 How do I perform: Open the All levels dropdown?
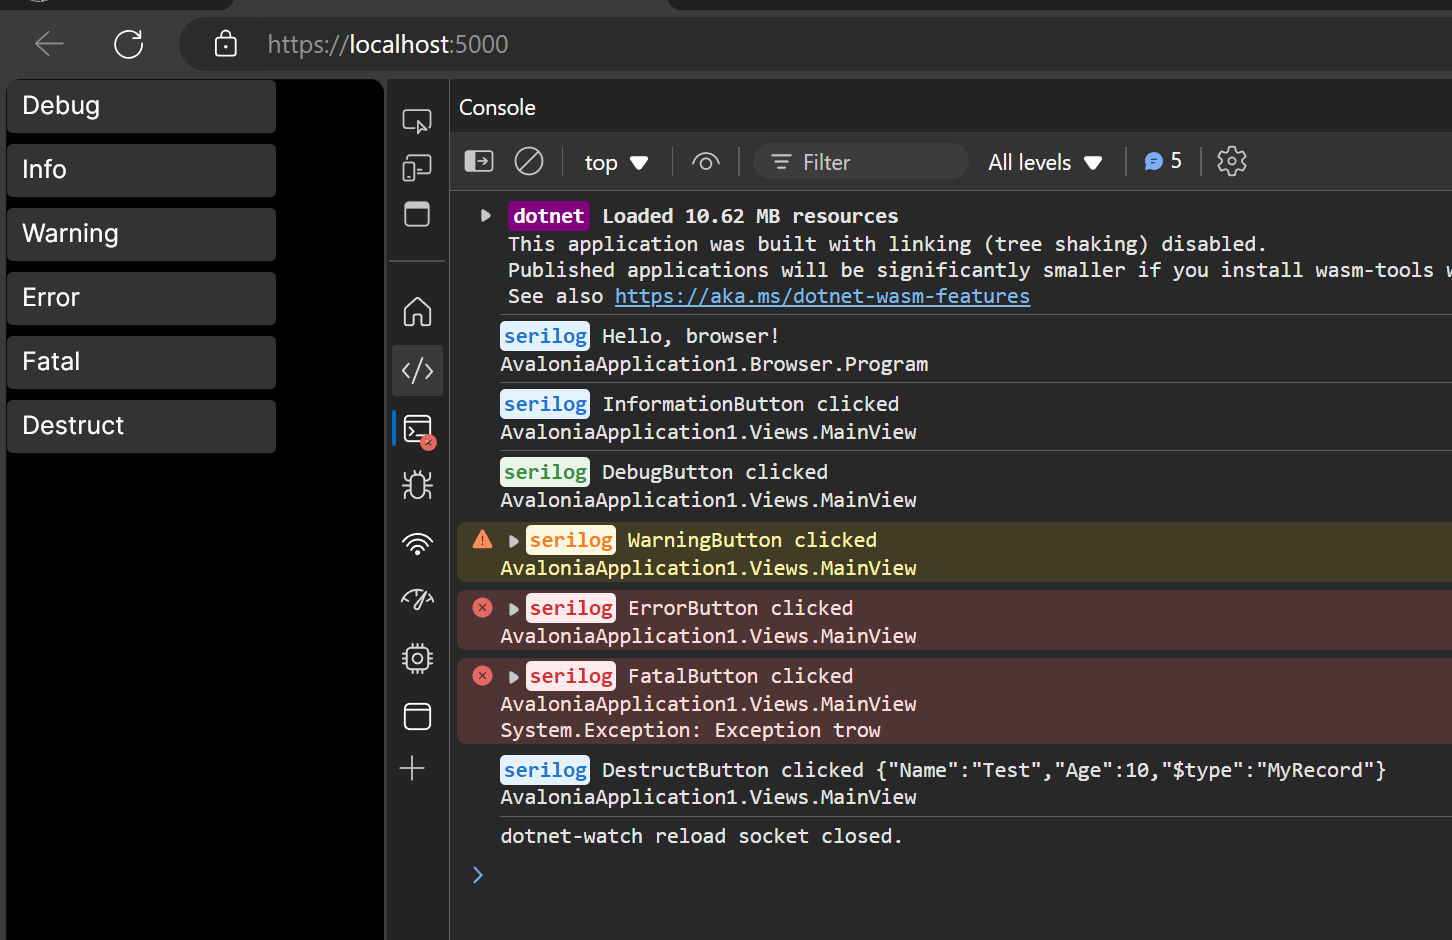click(1045, 162)
